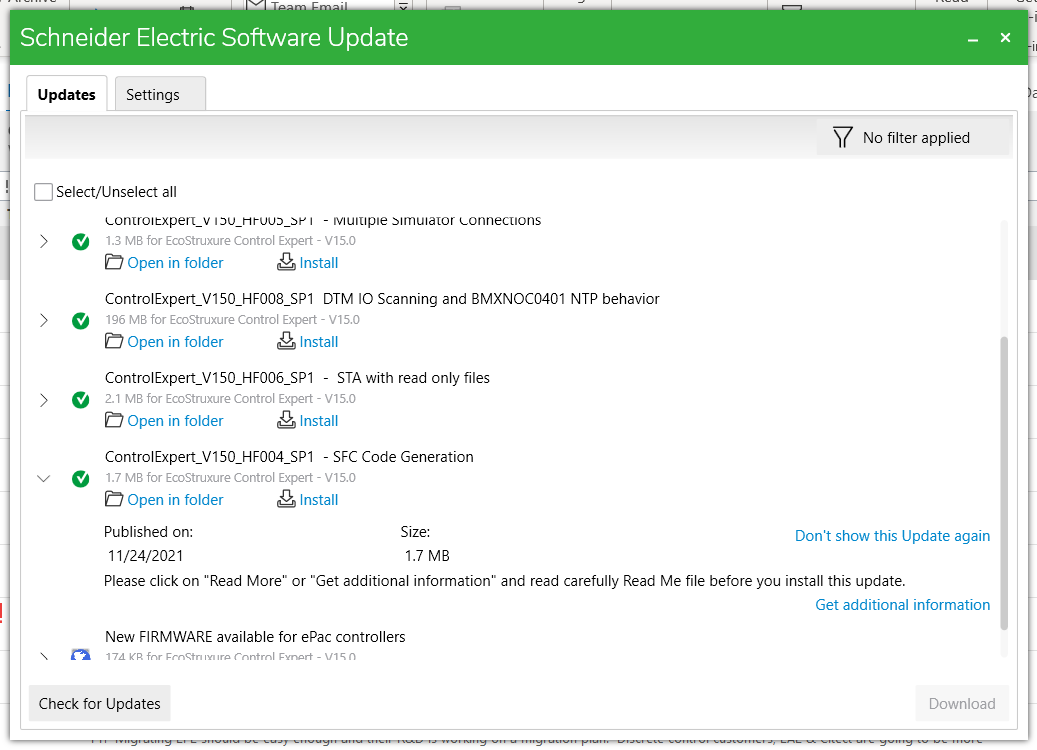Select New FIRMWARE available for ePac controllers
Image resolution: width=1037 pixels, height=750 pixels.
click(255, 637)
